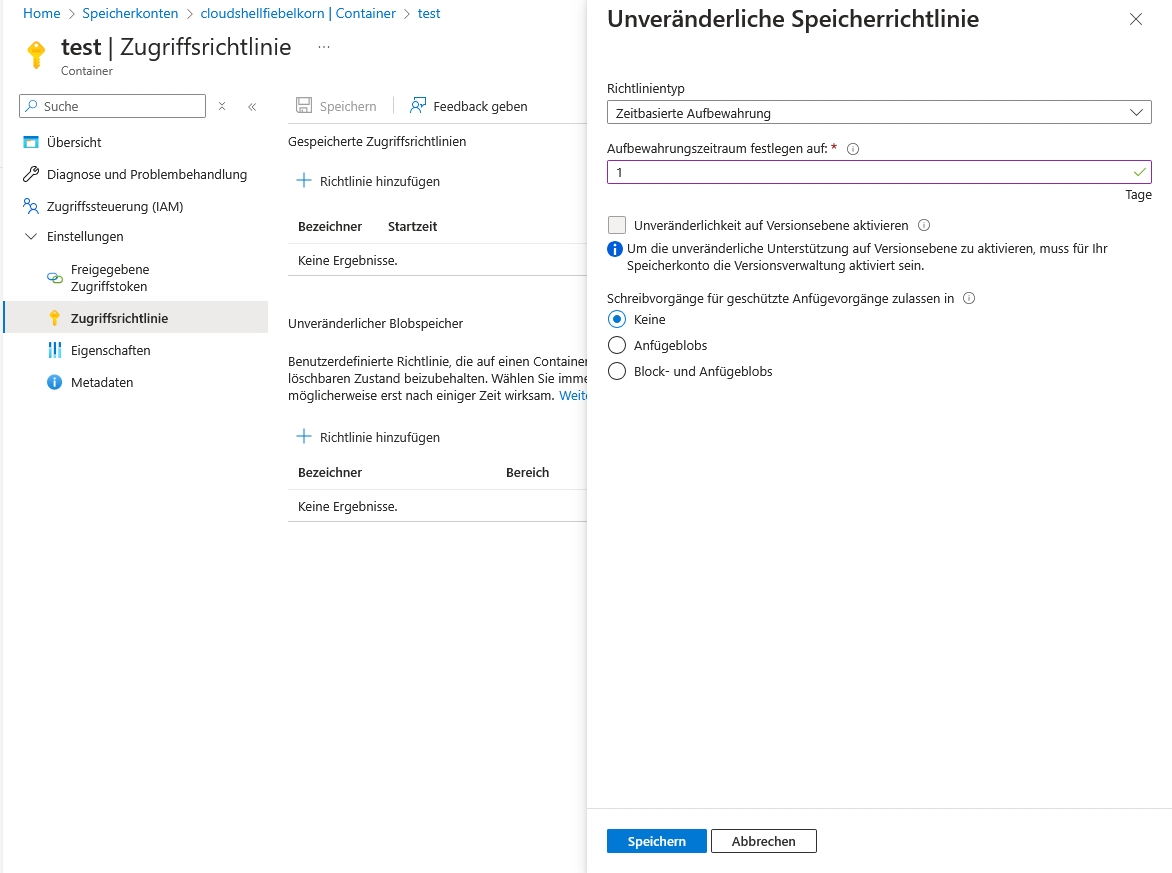Screen dimensions: 1172x873
Task: Collapse the Einstellungen section
Action: point(30,237)
